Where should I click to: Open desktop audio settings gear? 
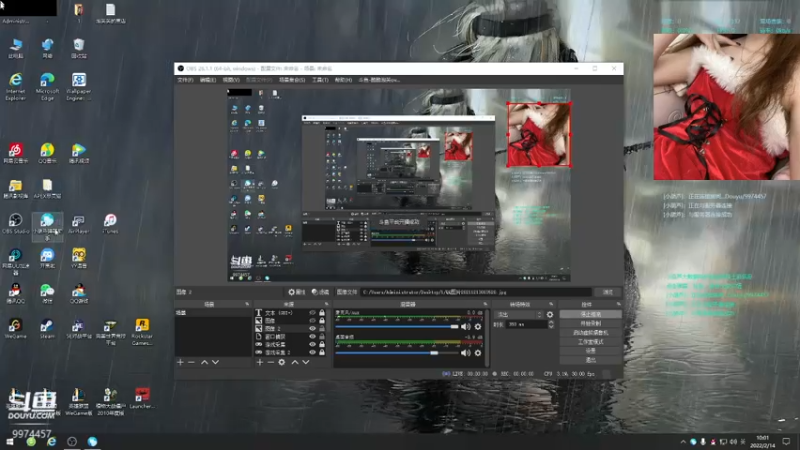[478, 353]
